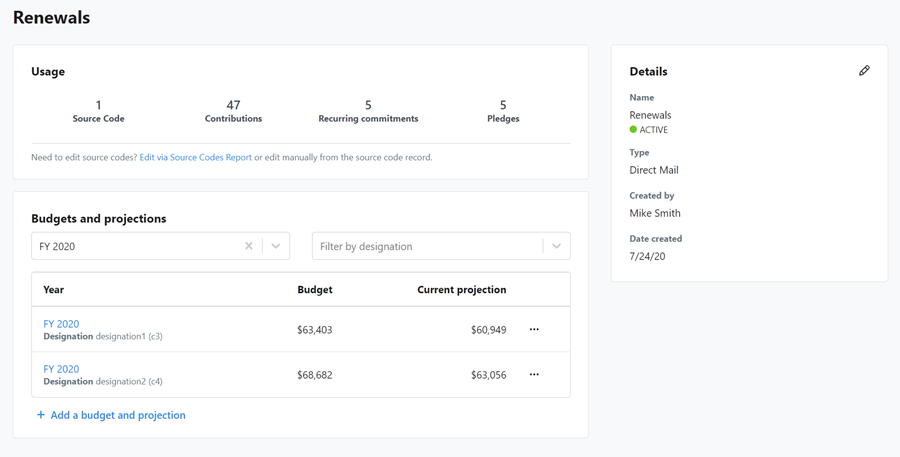Click the ACTIVE status indicator

click(x=649, y=130)
